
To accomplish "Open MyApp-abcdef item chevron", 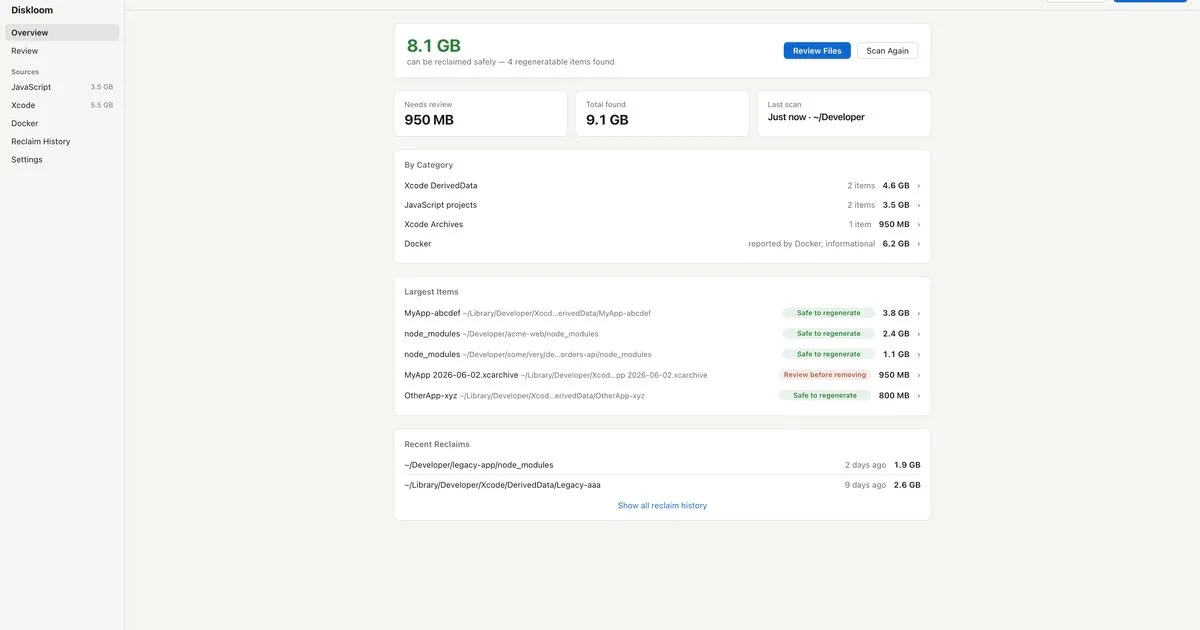I will coord(919,313).
